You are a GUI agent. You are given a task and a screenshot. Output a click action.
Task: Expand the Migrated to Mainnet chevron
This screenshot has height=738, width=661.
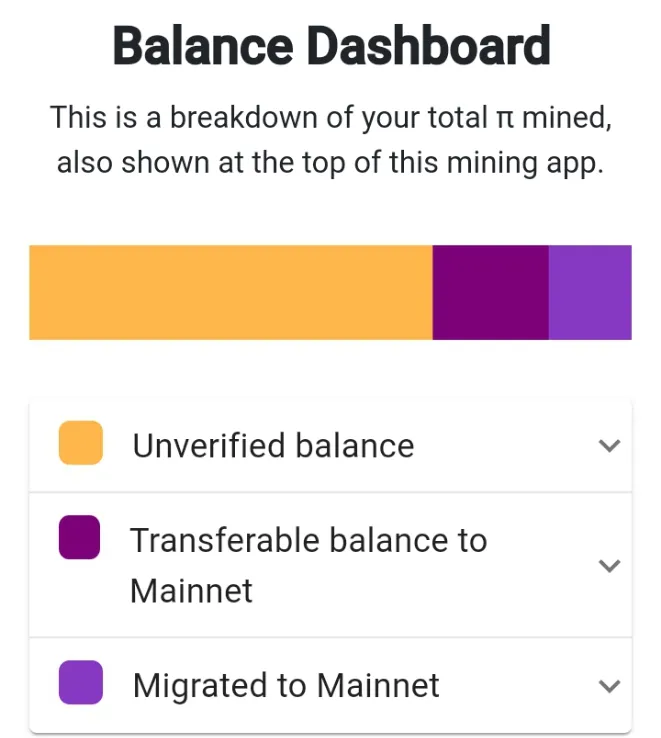[609, 686]
